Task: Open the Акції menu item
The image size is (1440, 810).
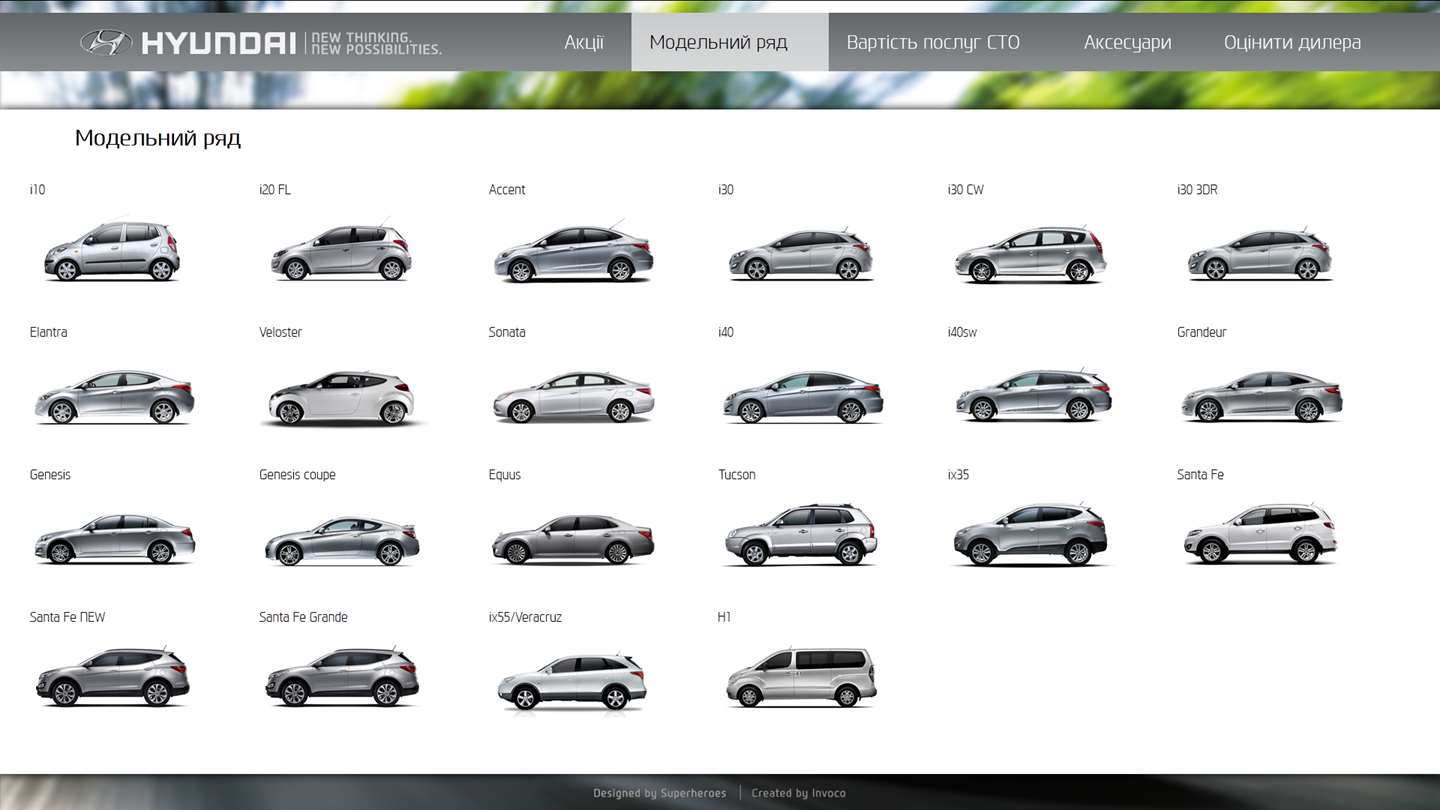Action: coord(584,42)
